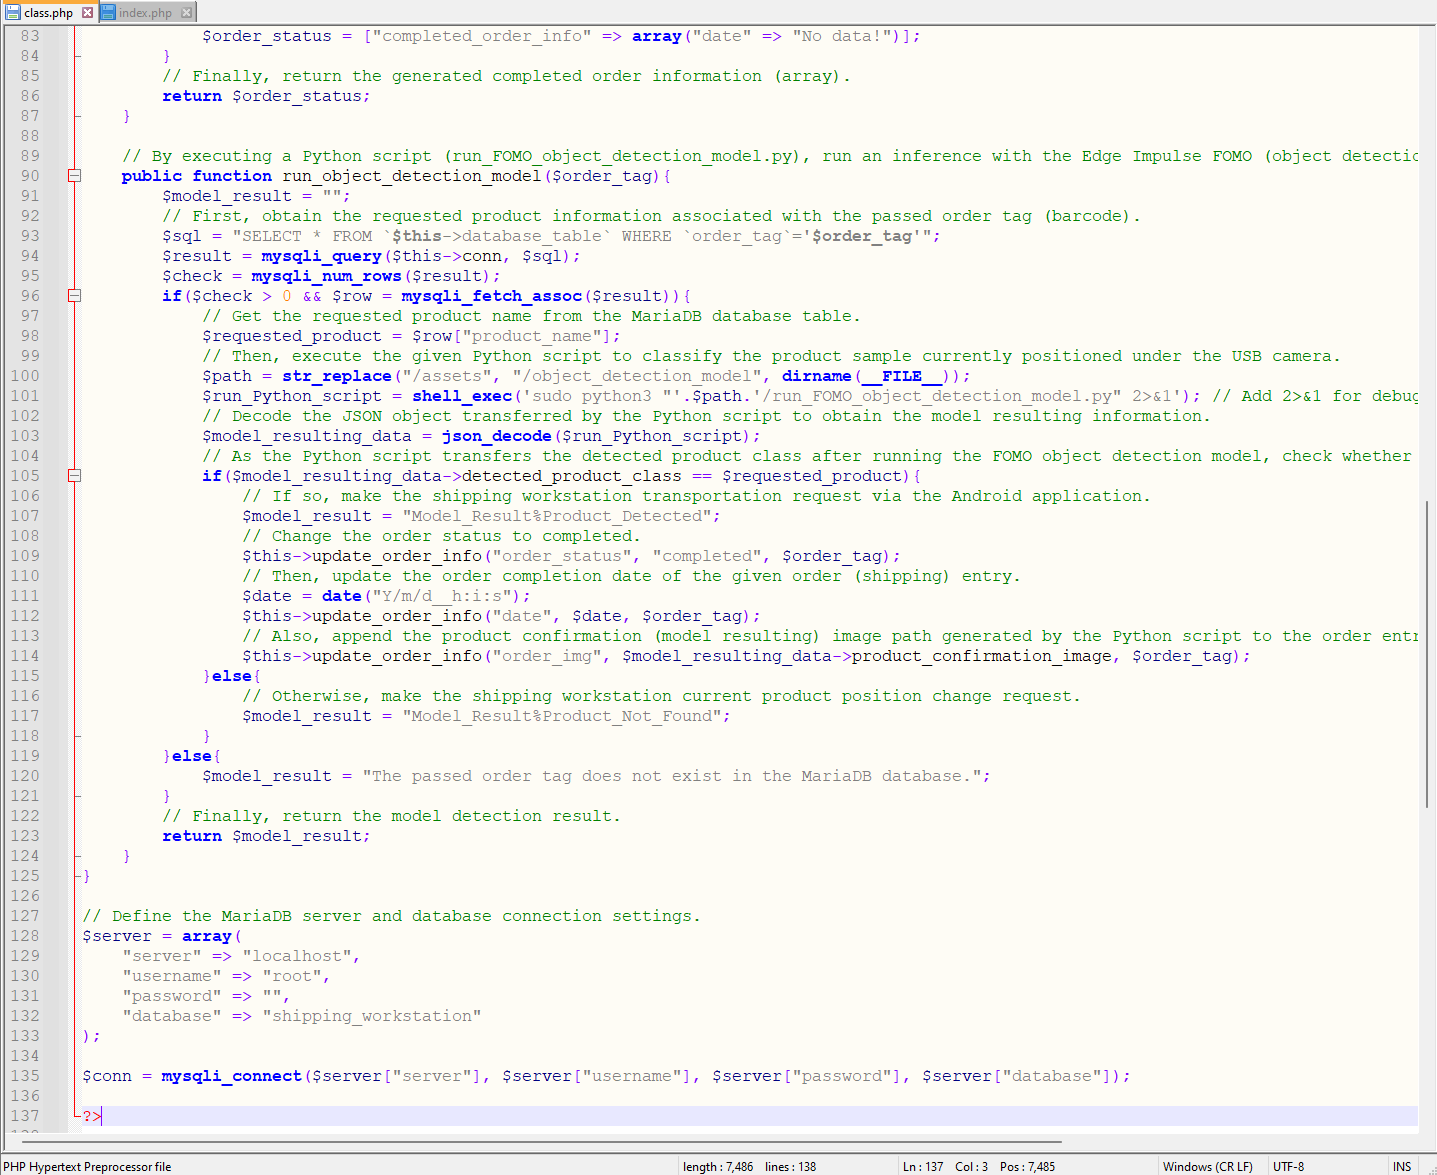Click 'PHP Hypertext Preprocessor file' in status bar
The height and width of the screenshot is (1175, 1437).
tap(88, 1166)
